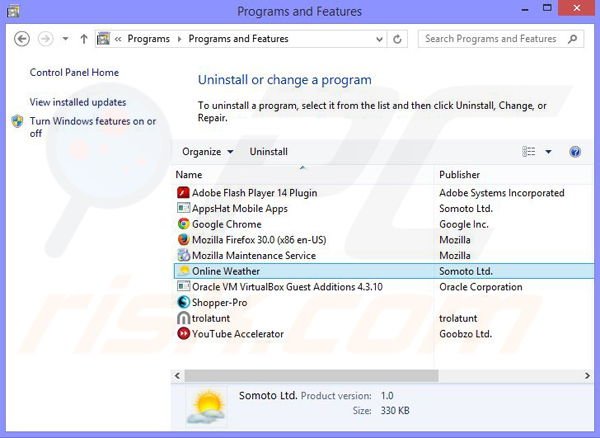Refresh the Programs and Features list
The height and width of the screenshot is (438, 600).
[x=397, y=39]
